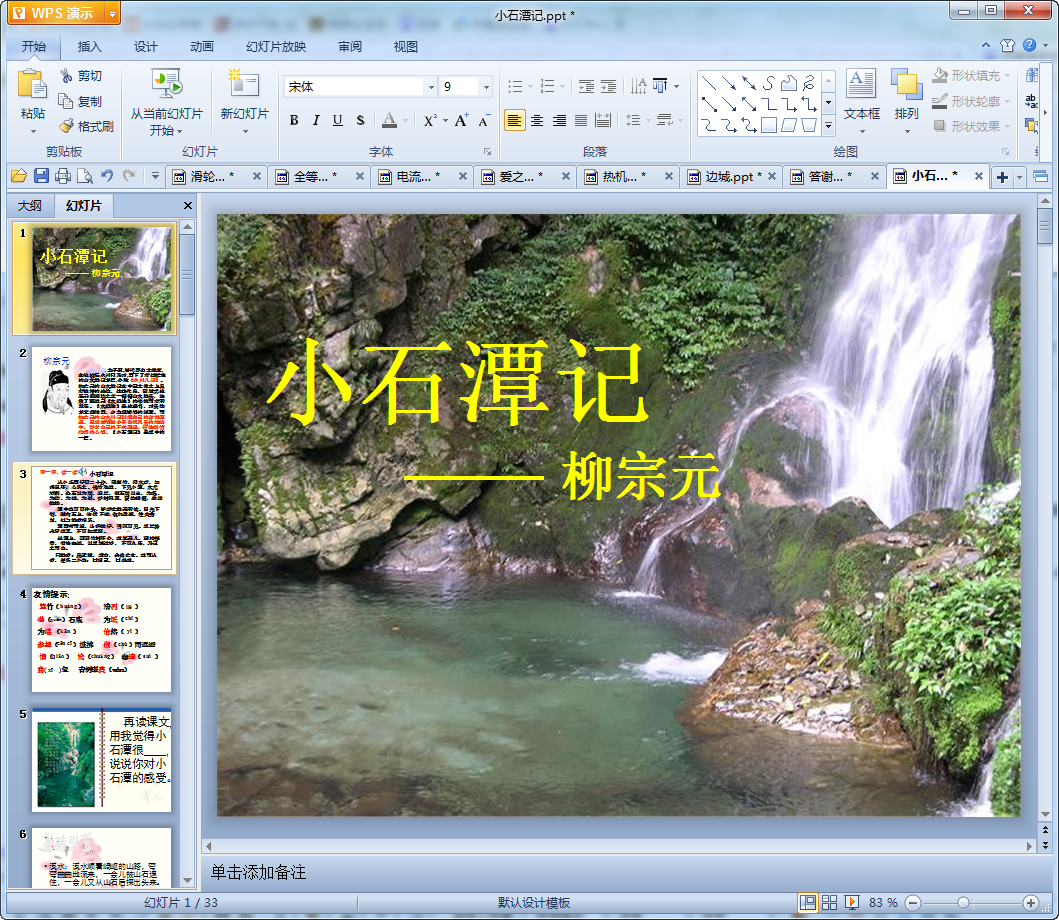The height and width of the screenshot is (920, 1059).
Task: Toggle align right paragraph button
Action: pyautogui.click(x=559, y=121)
